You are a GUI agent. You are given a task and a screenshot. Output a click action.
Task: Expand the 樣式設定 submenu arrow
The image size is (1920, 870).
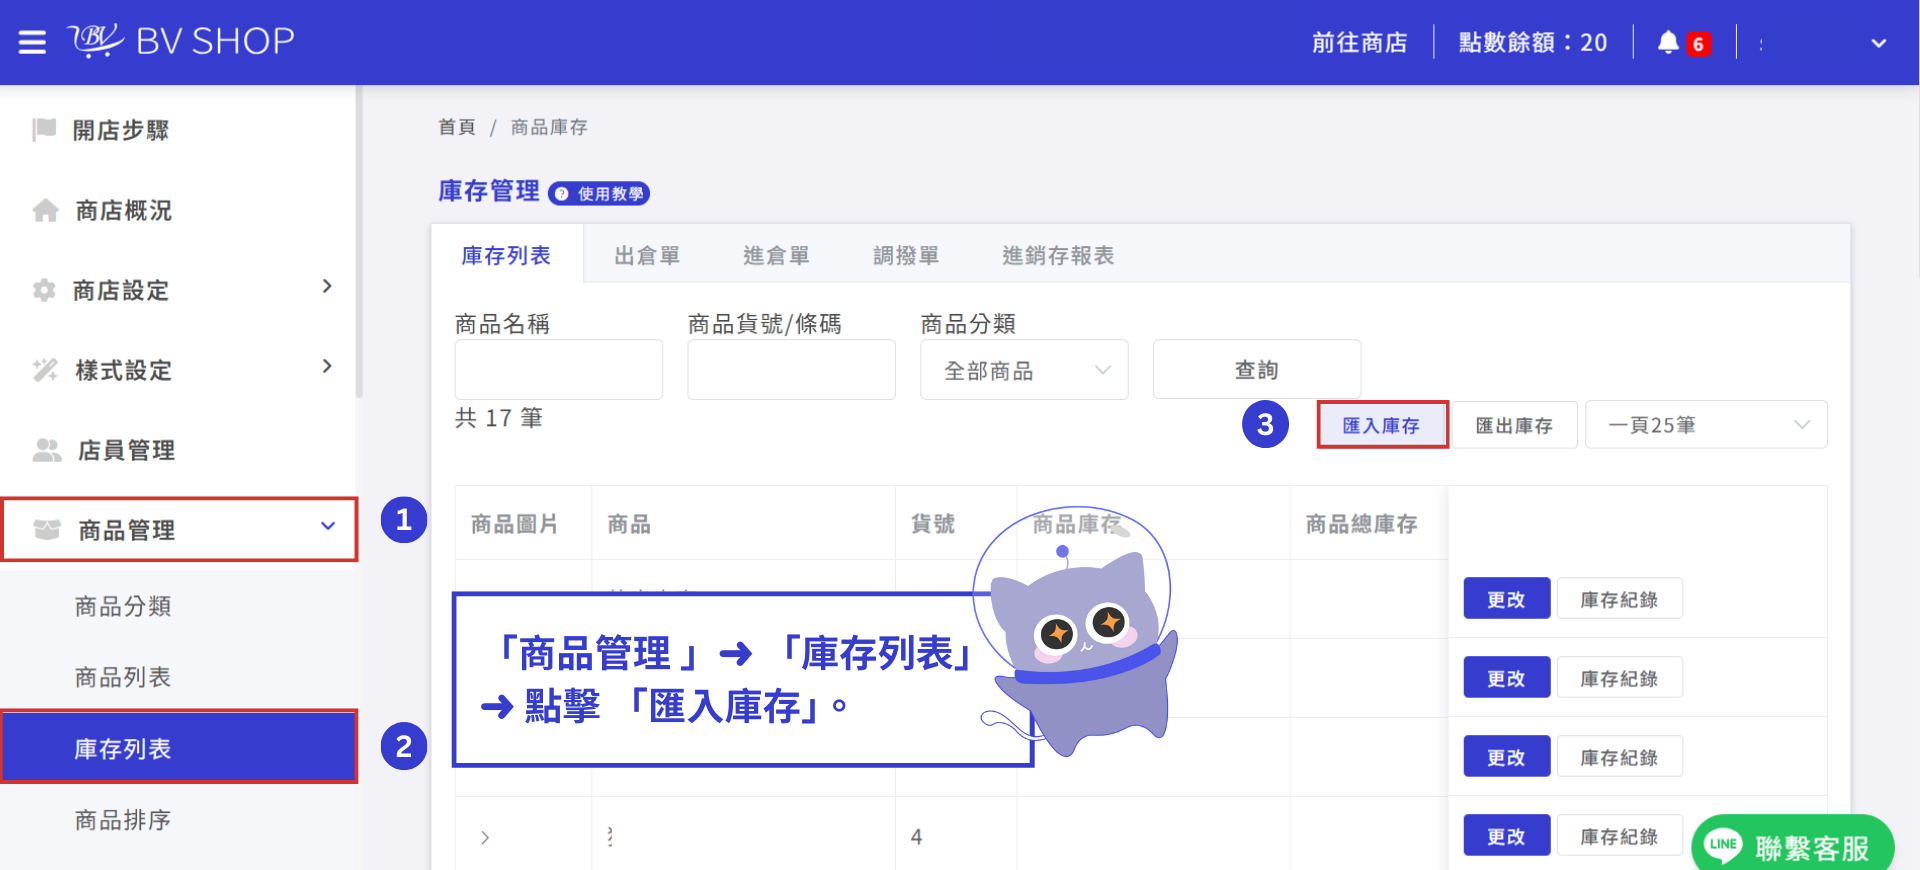tap(327, 367)
